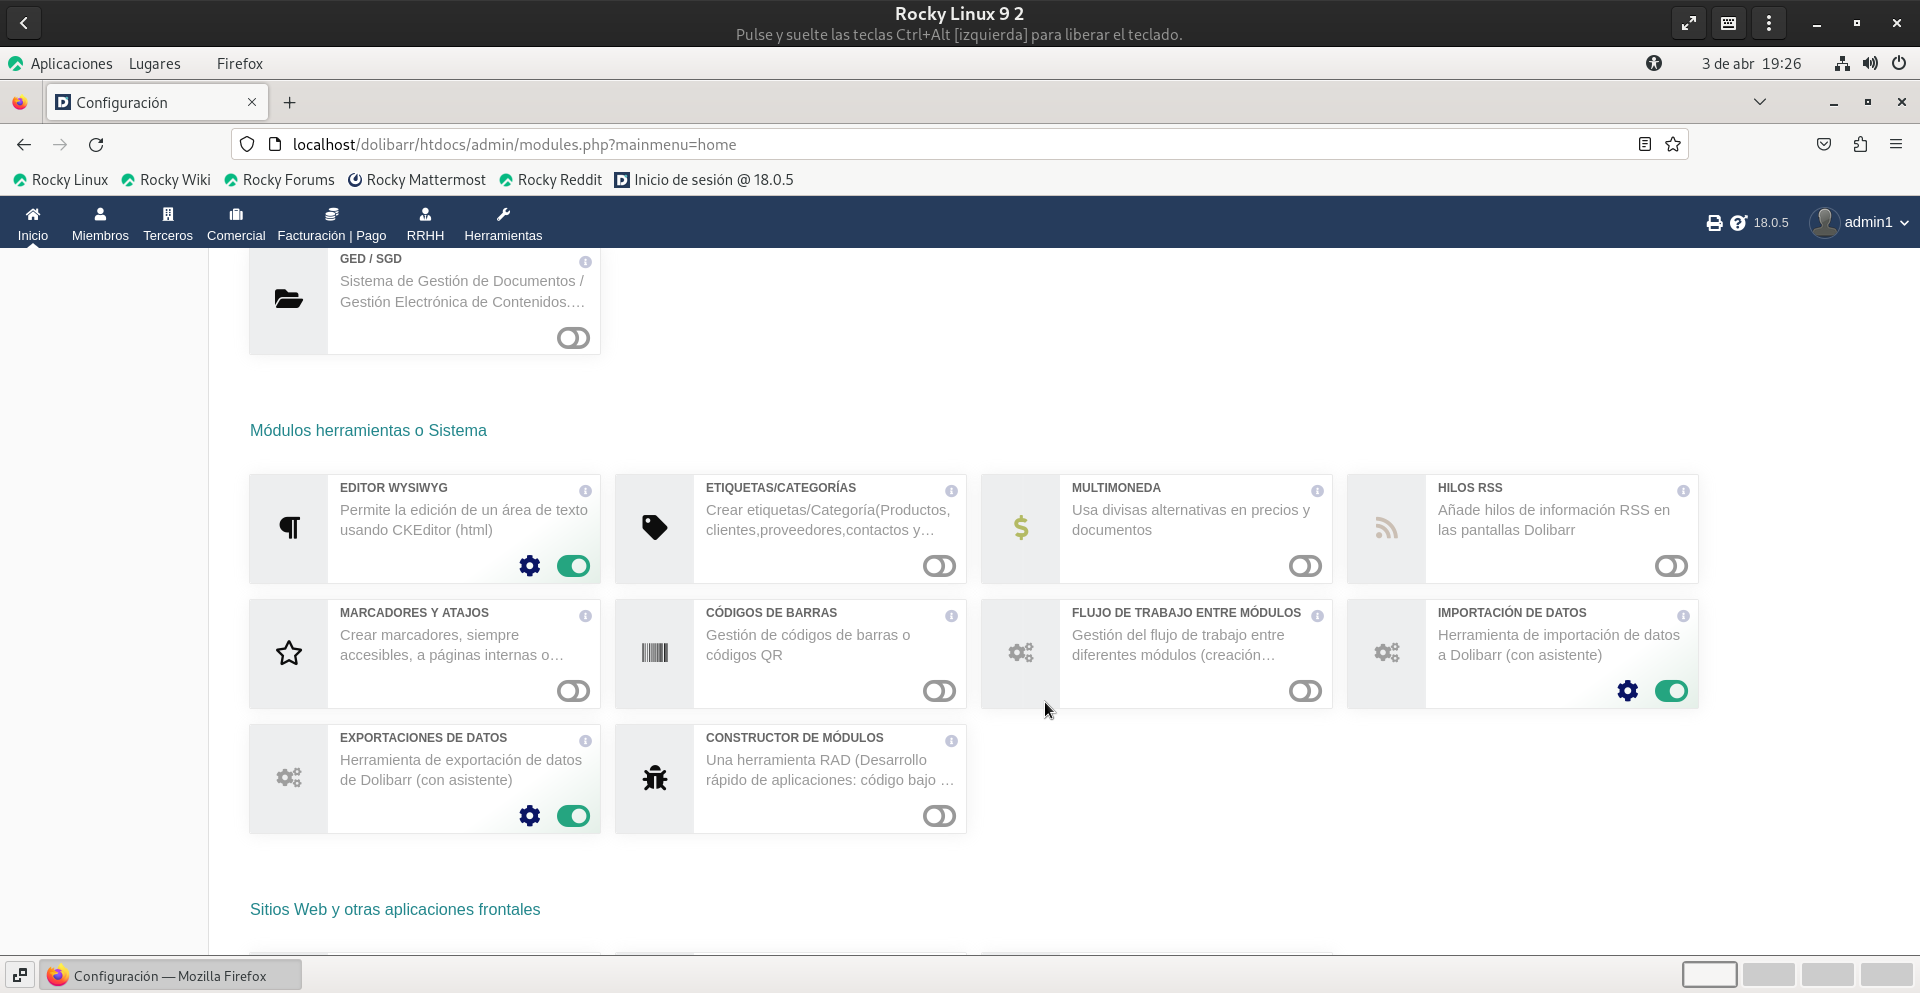Image resolution: width=1920 pixels, height=993 pixels.
Task: Enable the Códigos de barras module
Action: [939, 691]
